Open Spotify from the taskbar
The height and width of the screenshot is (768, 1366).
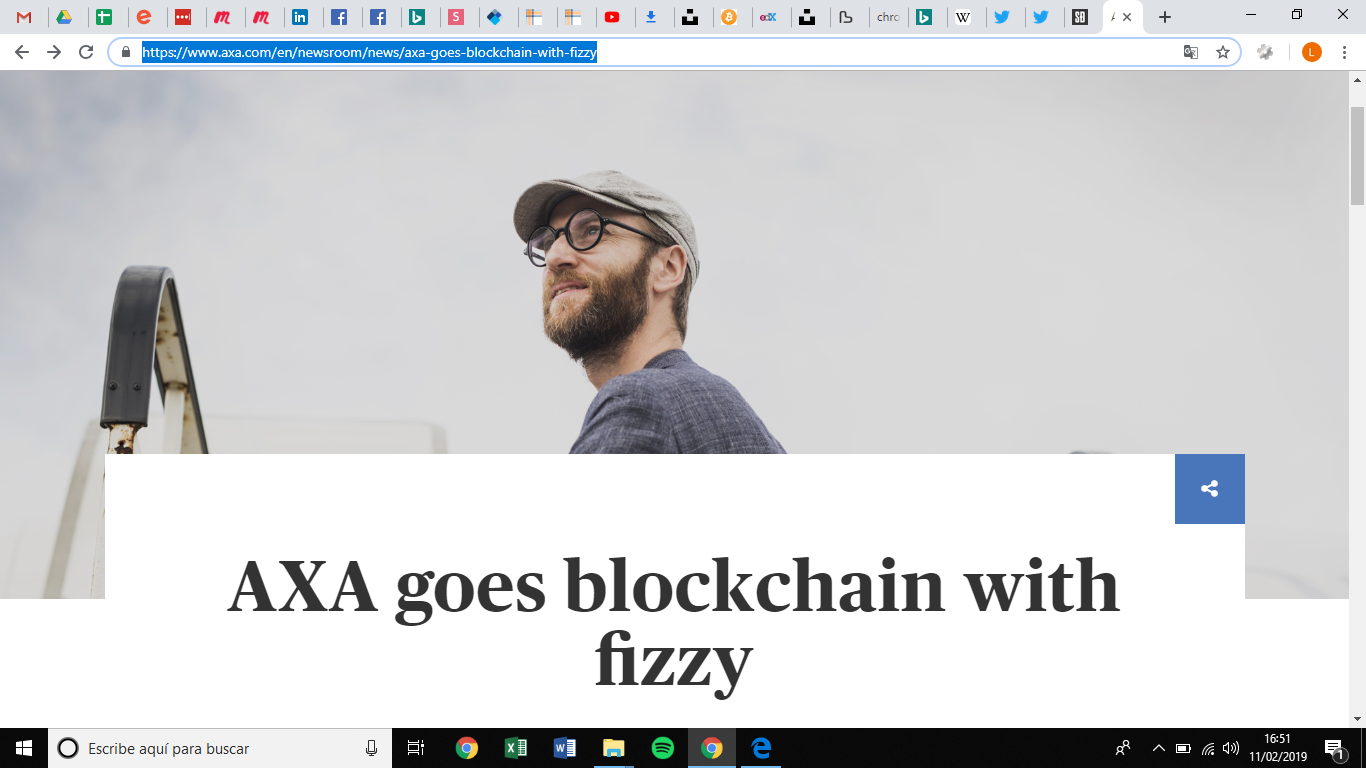(x=662, y=748)
